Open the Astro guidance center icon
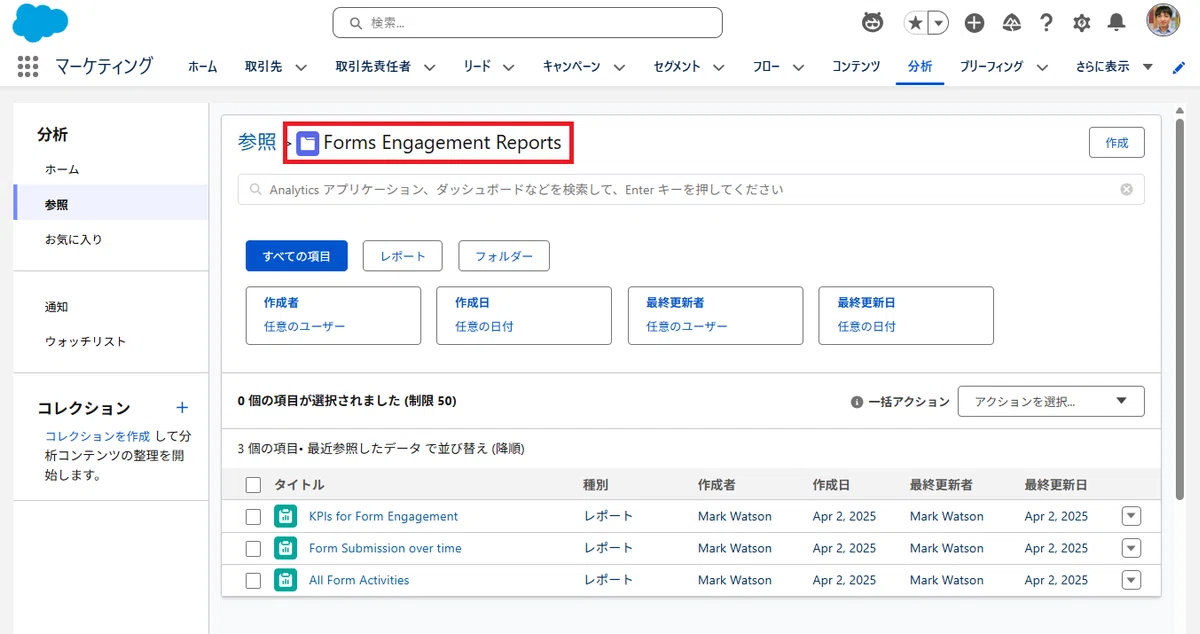 pos(872,22)
